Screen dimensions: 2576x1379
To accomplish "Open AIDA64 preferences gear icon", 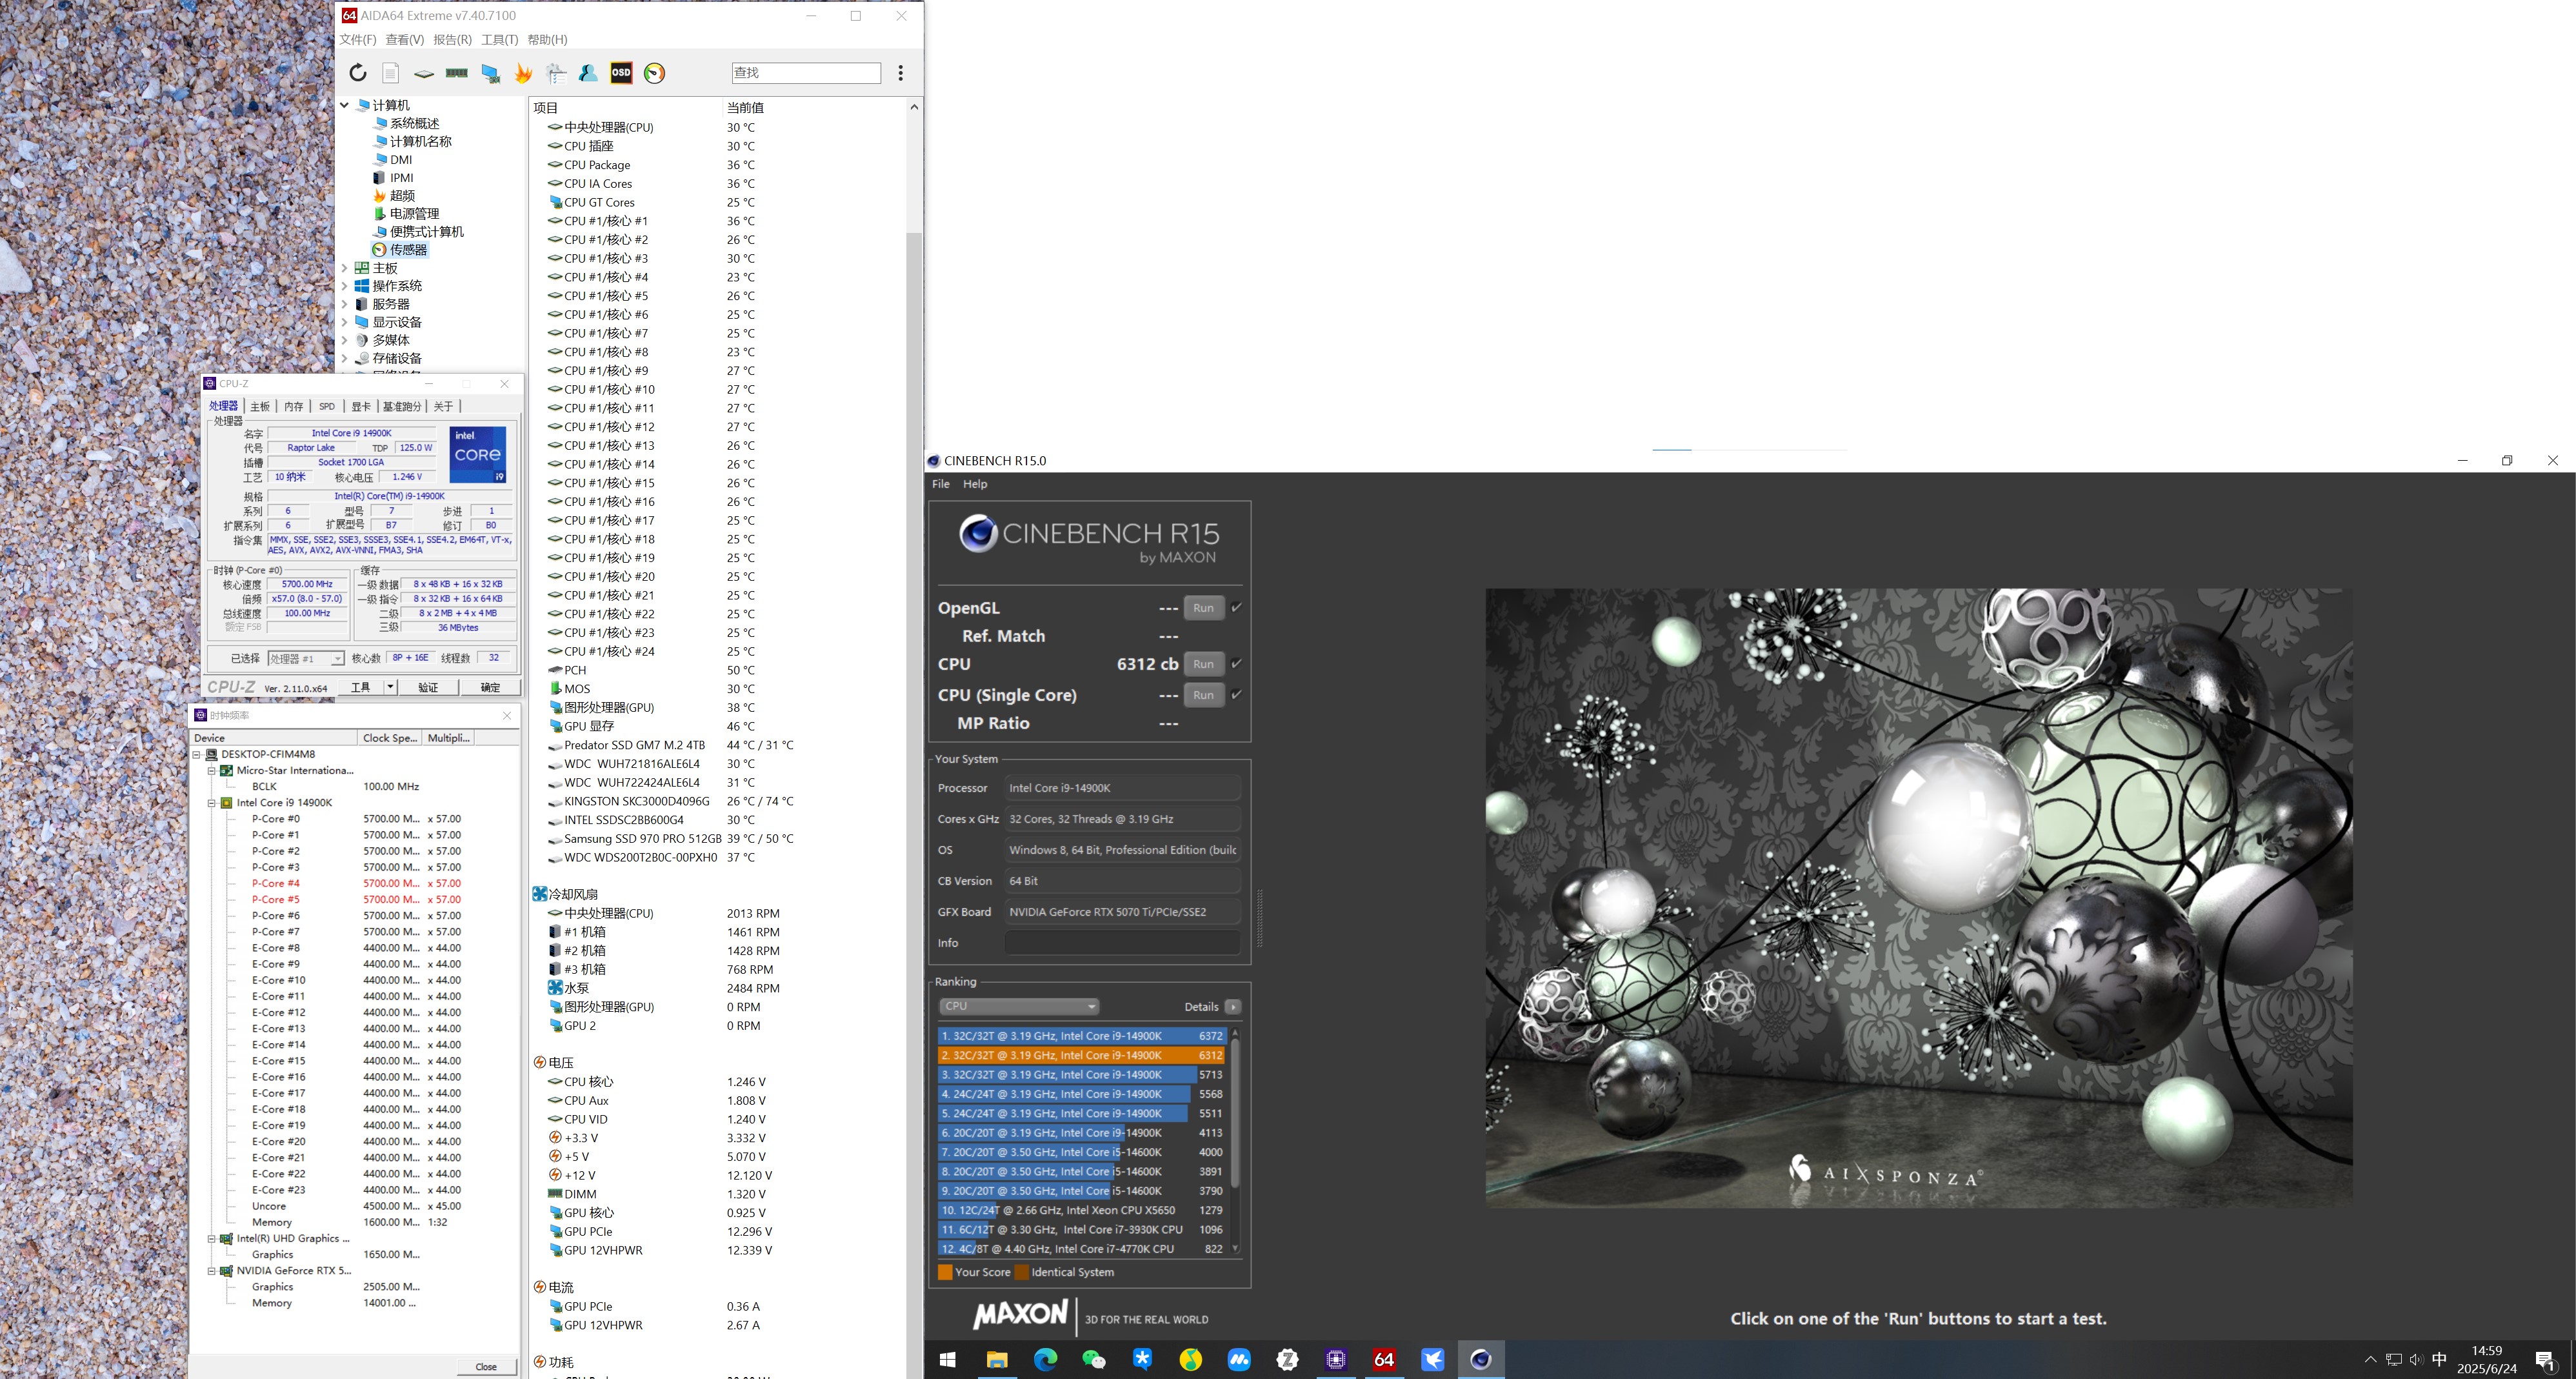I will [x=555, y=72].
